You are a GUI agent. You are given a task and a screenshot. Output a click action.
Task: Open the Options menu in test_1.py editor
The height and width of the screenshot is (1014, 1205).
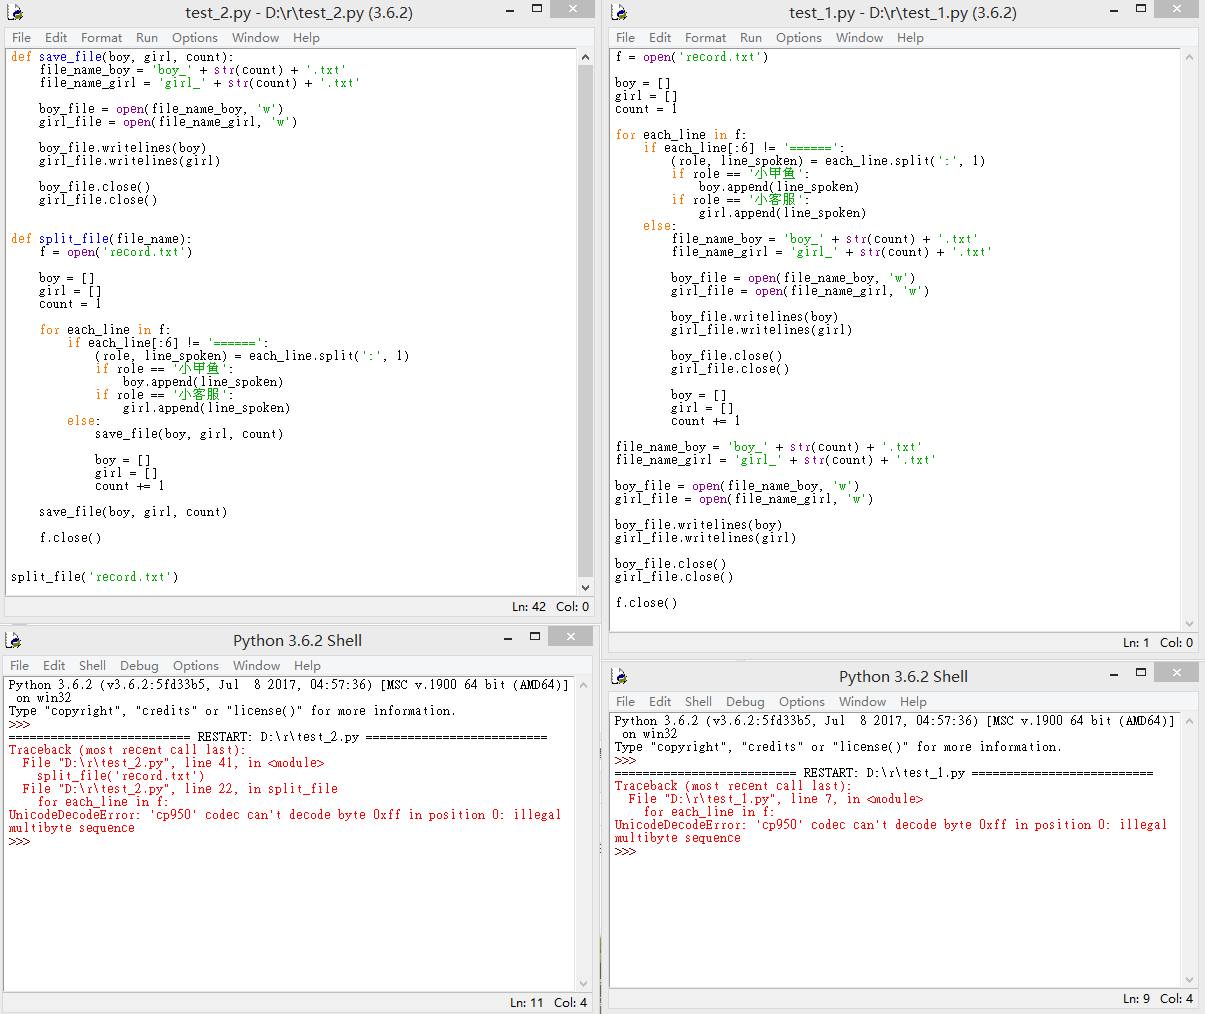pyautogui.click(x=798, y=38)
